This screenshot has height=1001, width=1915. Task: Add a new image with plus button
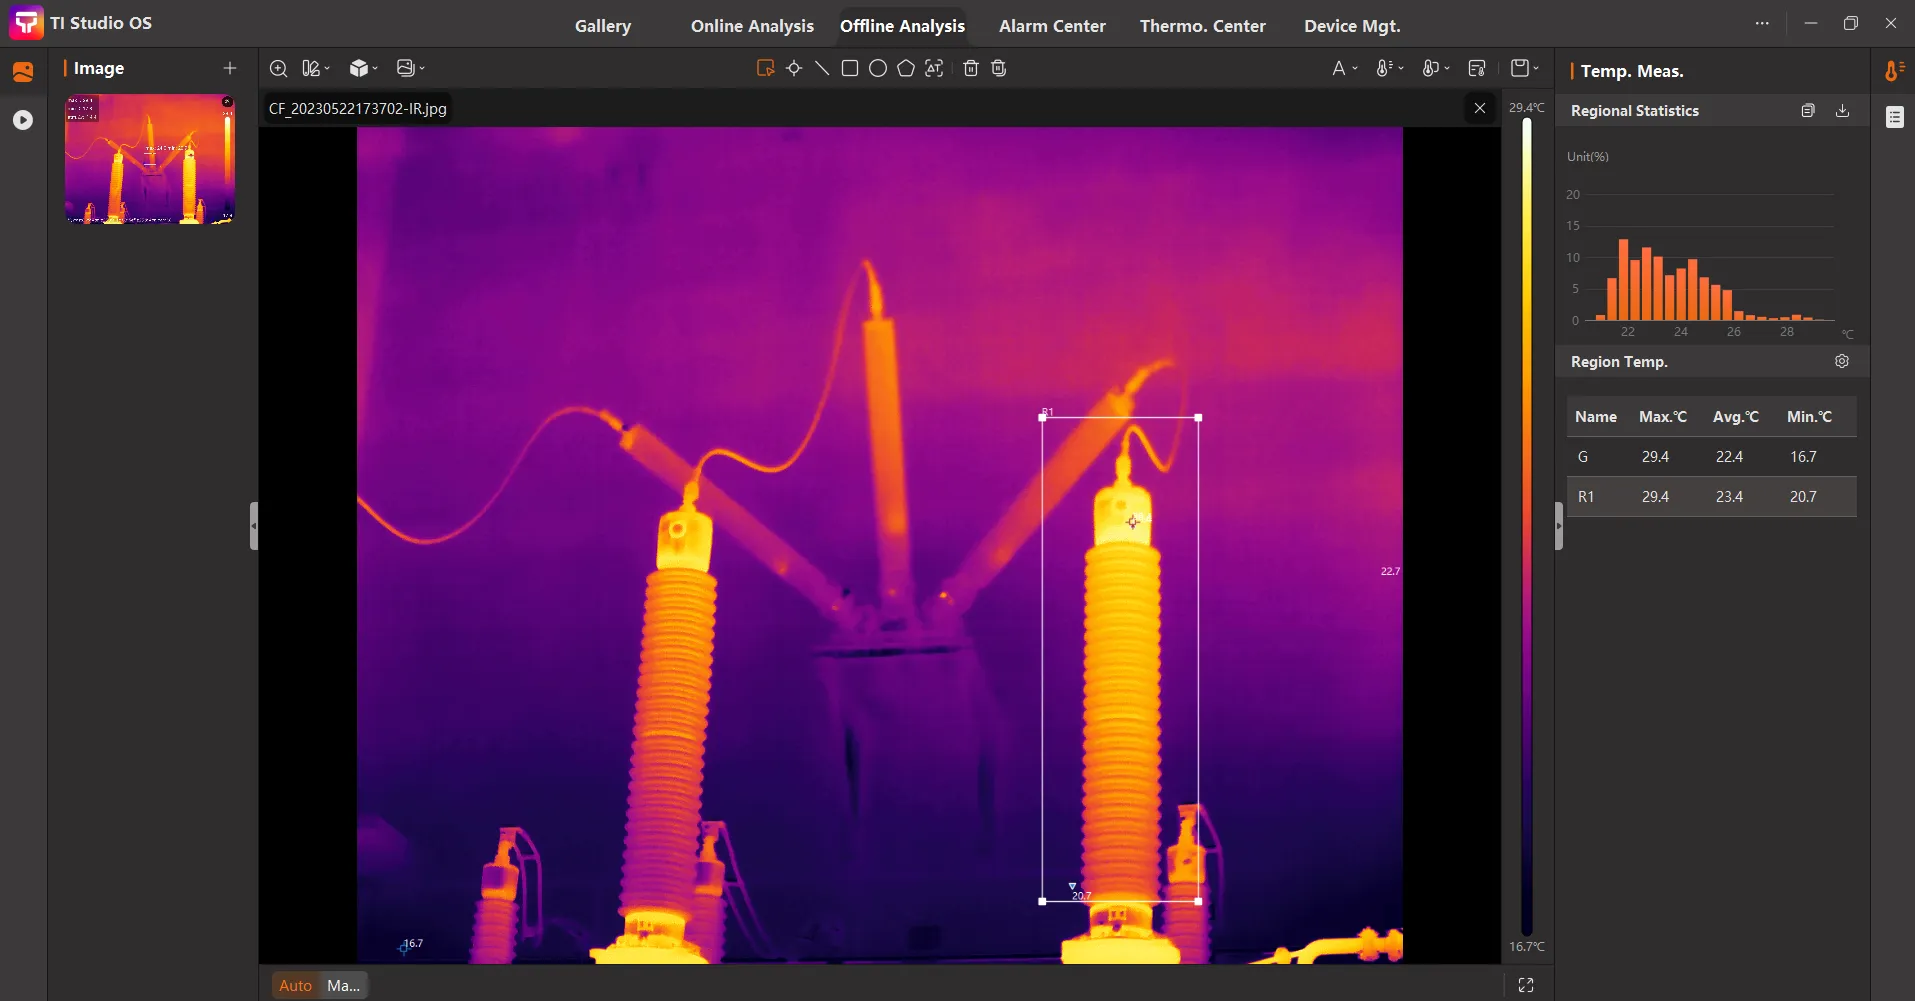[230, 68]
